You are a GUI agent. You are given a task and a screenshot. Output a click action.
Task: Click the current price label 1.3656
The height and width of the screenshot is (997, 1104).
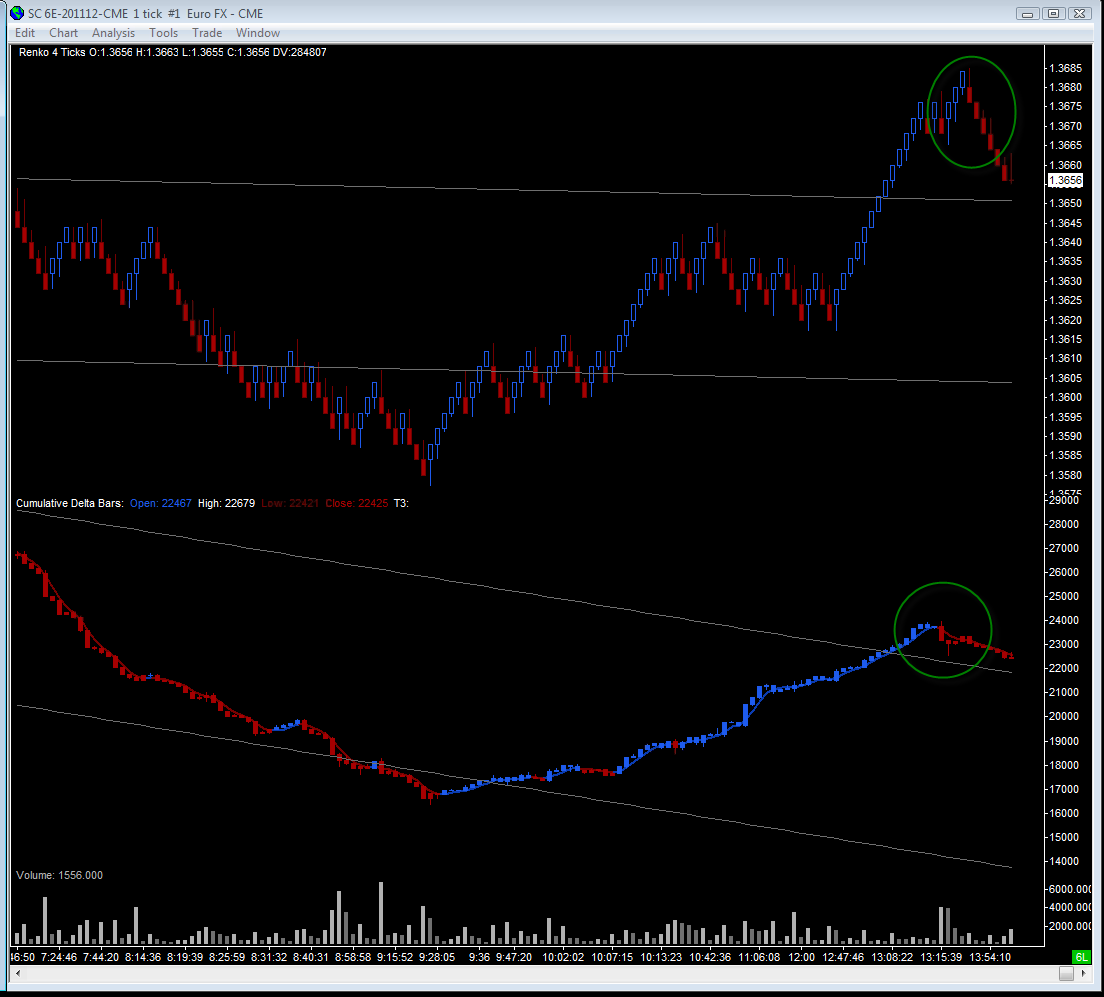click(1065, 180)
